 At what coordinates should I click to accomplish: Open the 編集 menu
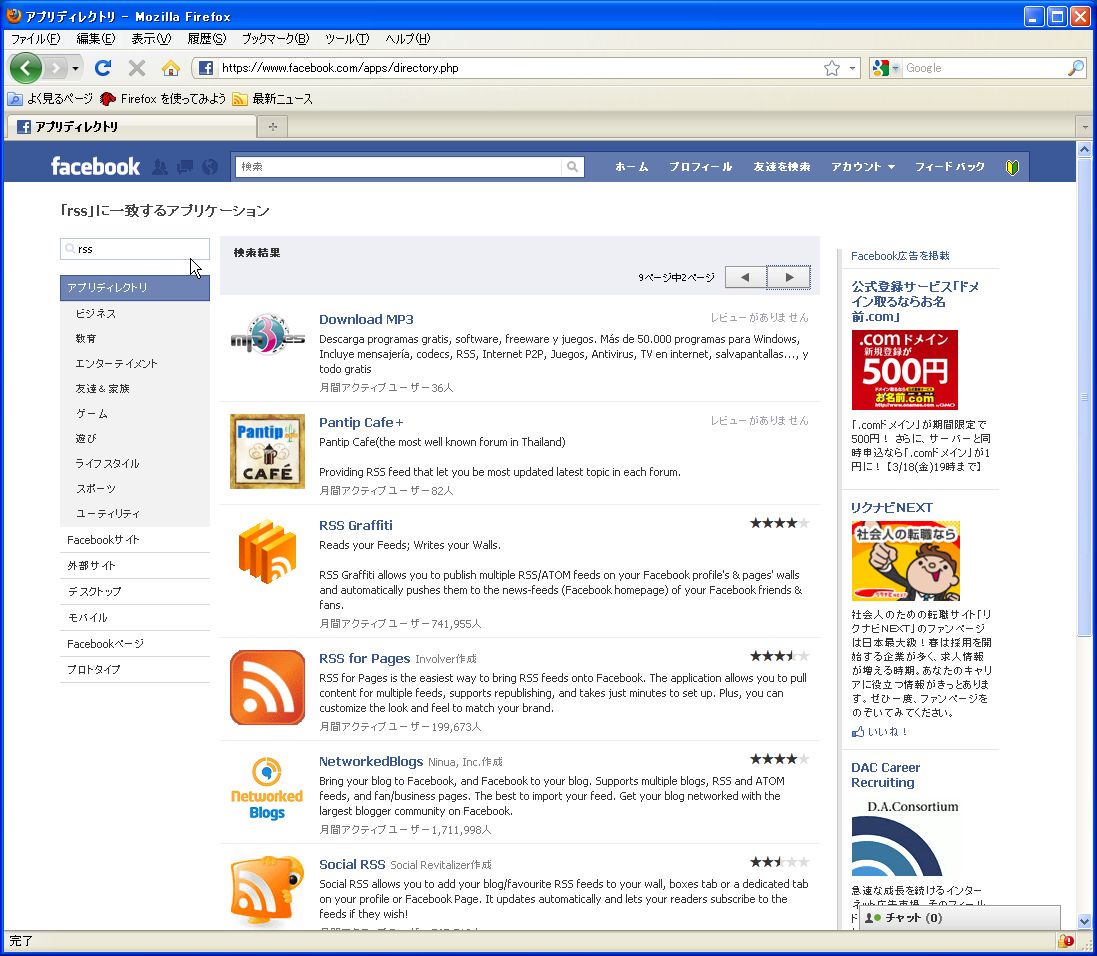pos(95,38)
